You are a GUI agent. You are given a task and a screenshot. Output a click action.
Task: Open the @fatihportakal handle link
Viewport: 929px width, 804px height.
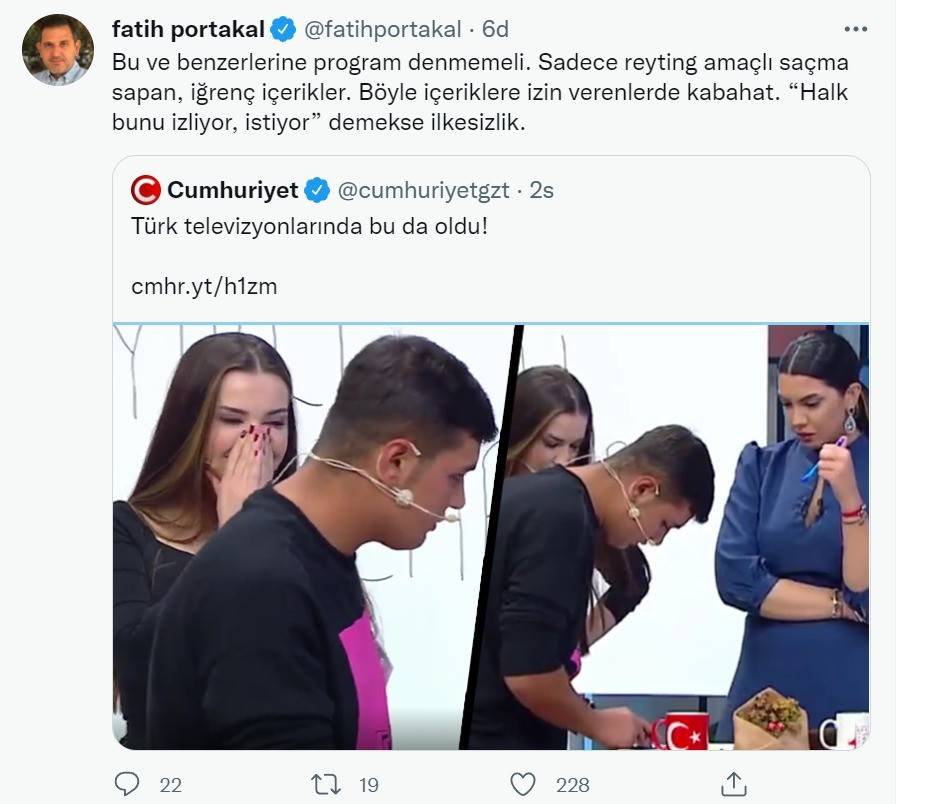382,29
